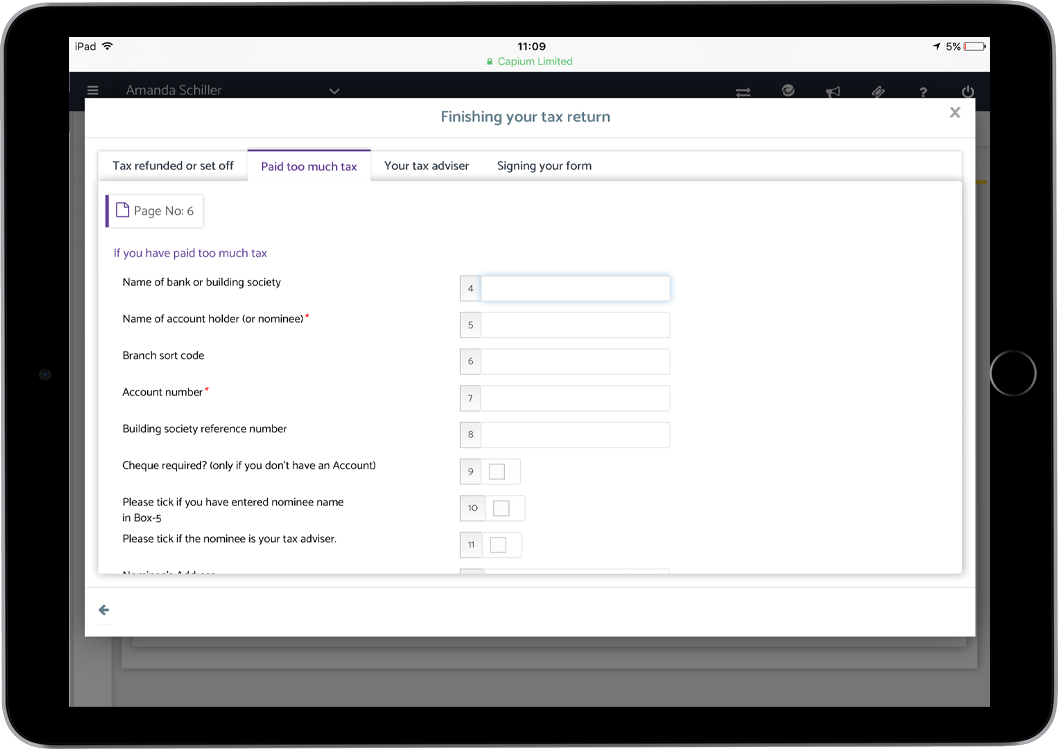Select the Paid too much tax tab
This screenshot has height=749, width=1058.
pos(309,166)
